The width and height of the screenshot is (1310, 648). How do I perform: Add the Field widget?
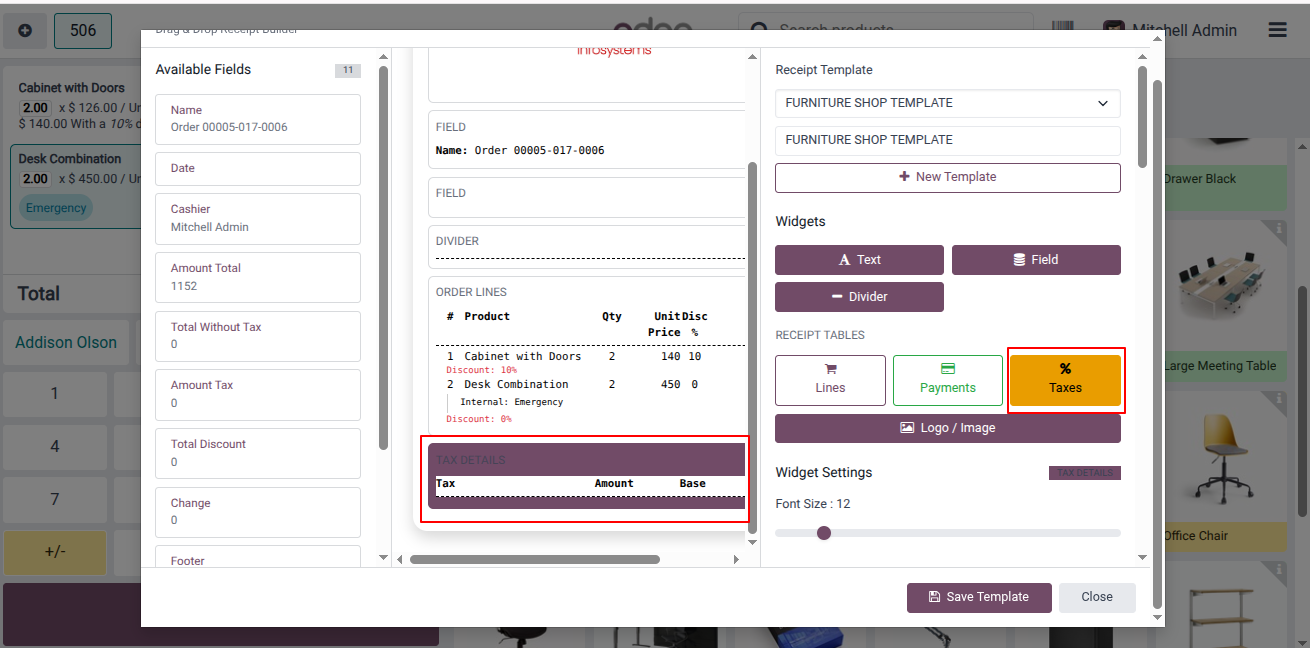click(x=1036, y=260)
